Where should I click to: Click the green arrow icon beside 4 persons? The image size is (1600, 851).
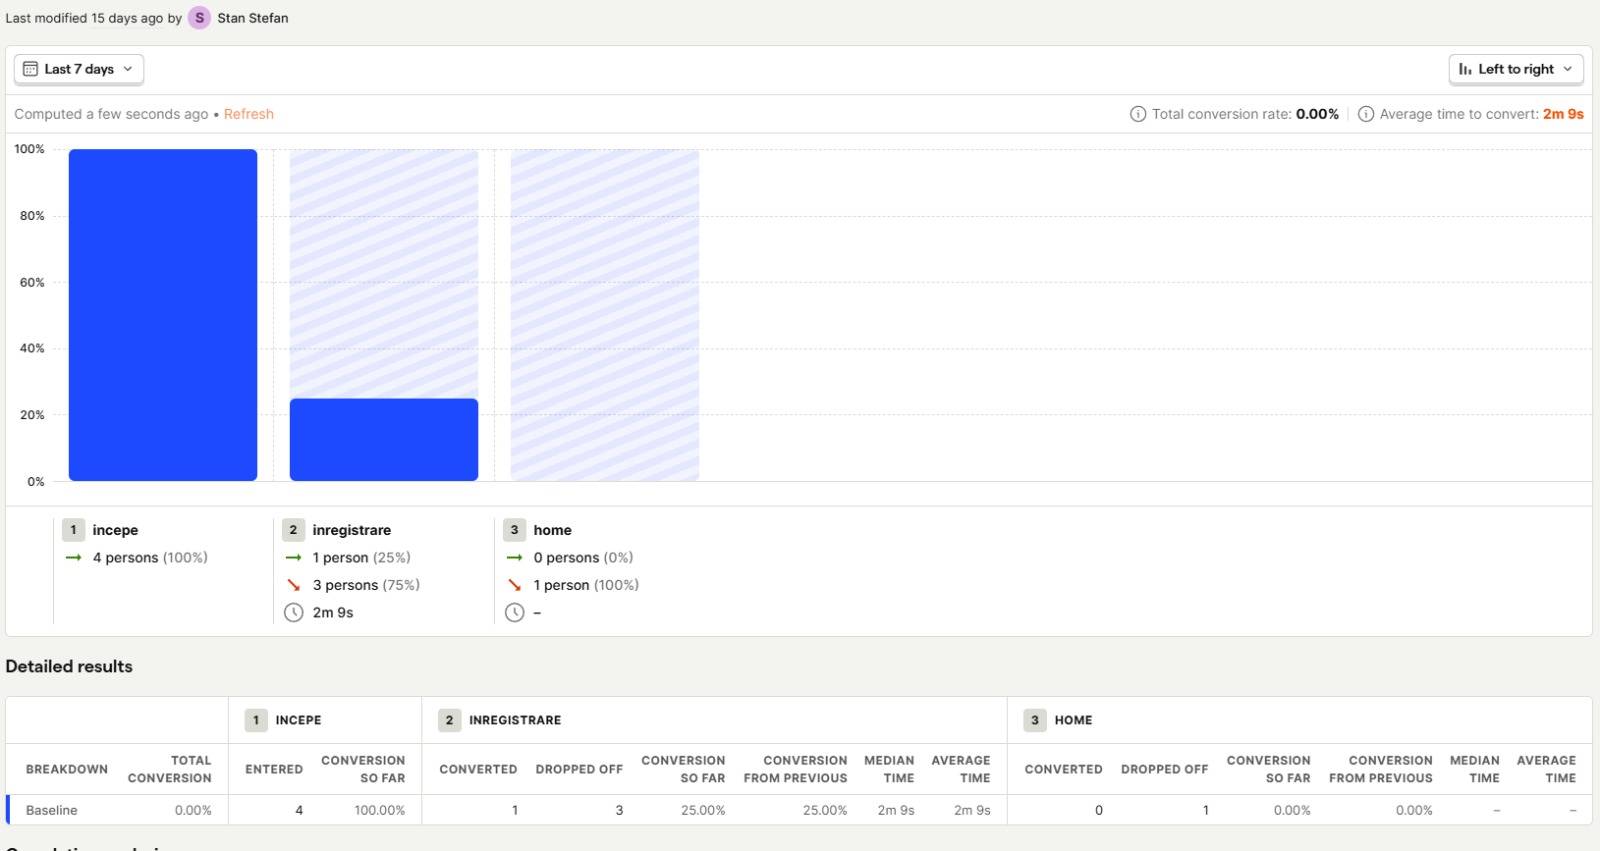tap(73, 558)
